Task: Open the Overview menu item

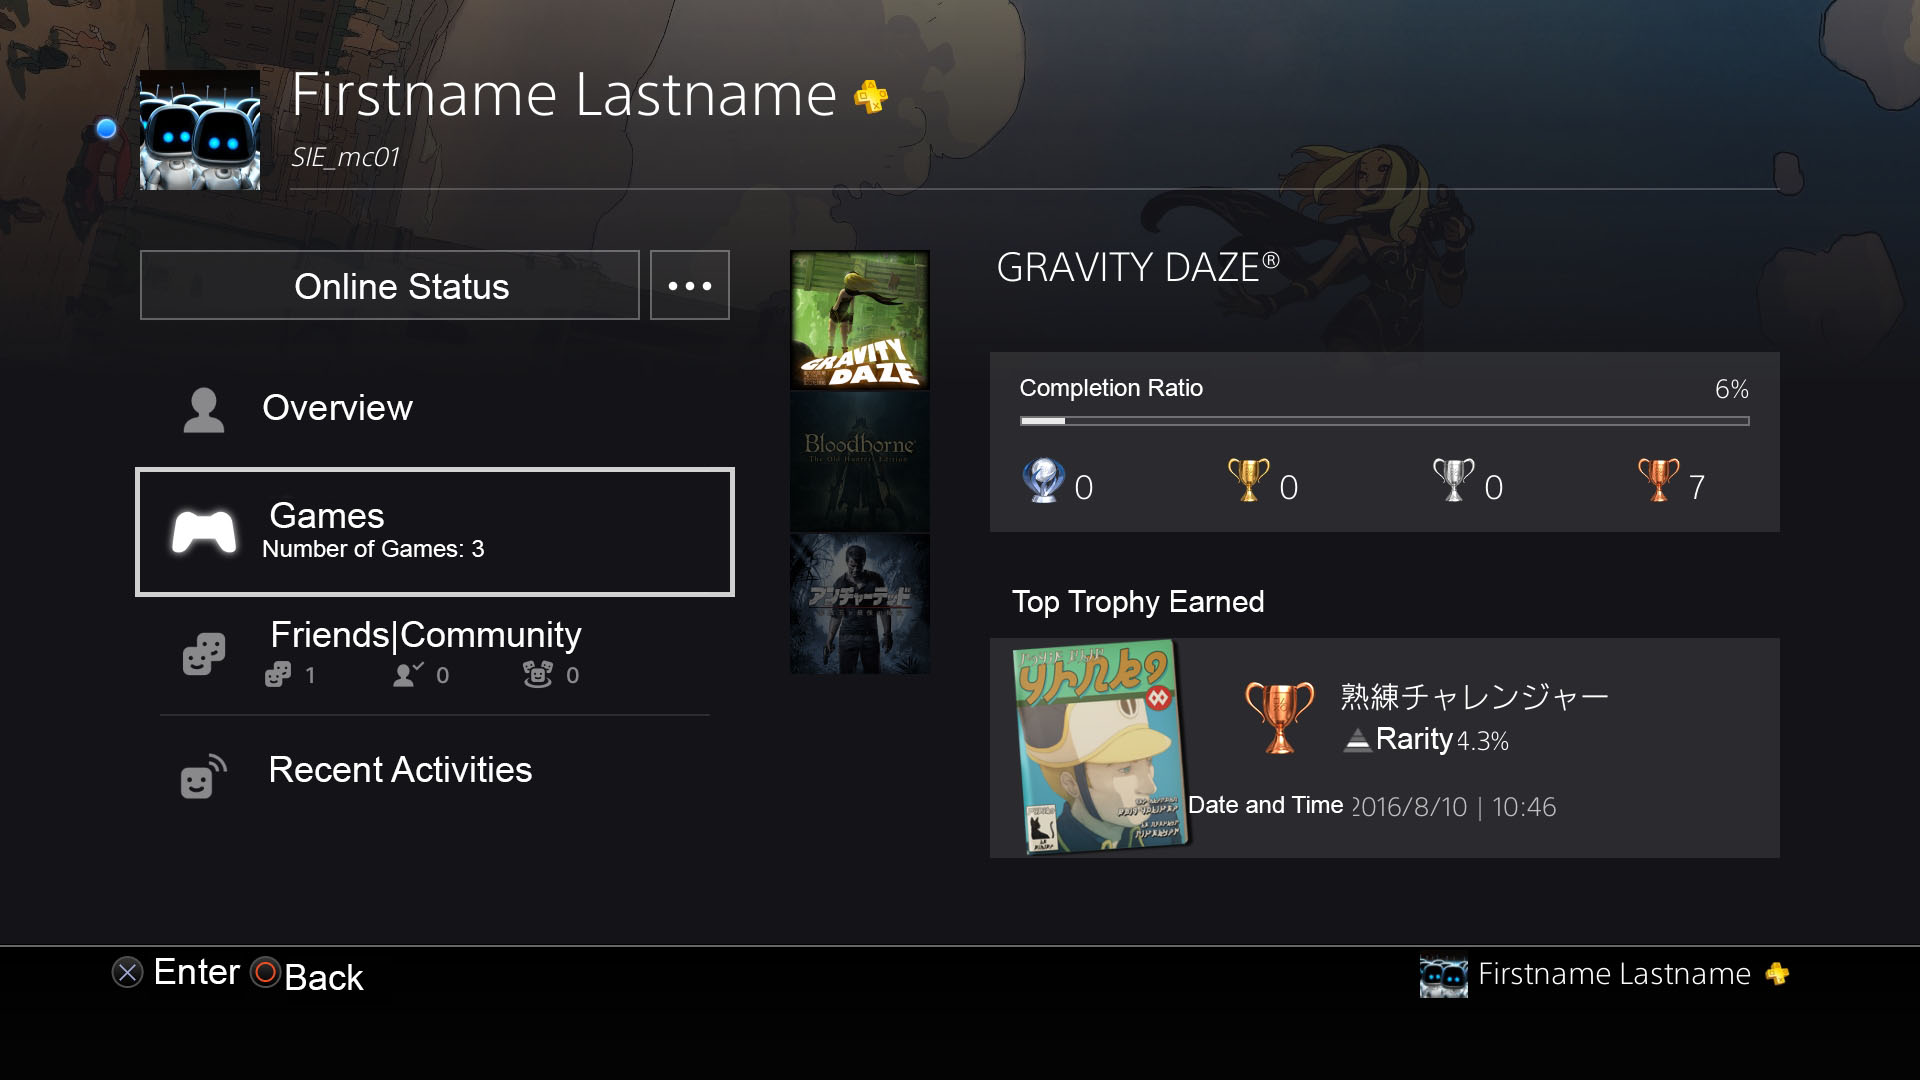Action: coord(435,408)
